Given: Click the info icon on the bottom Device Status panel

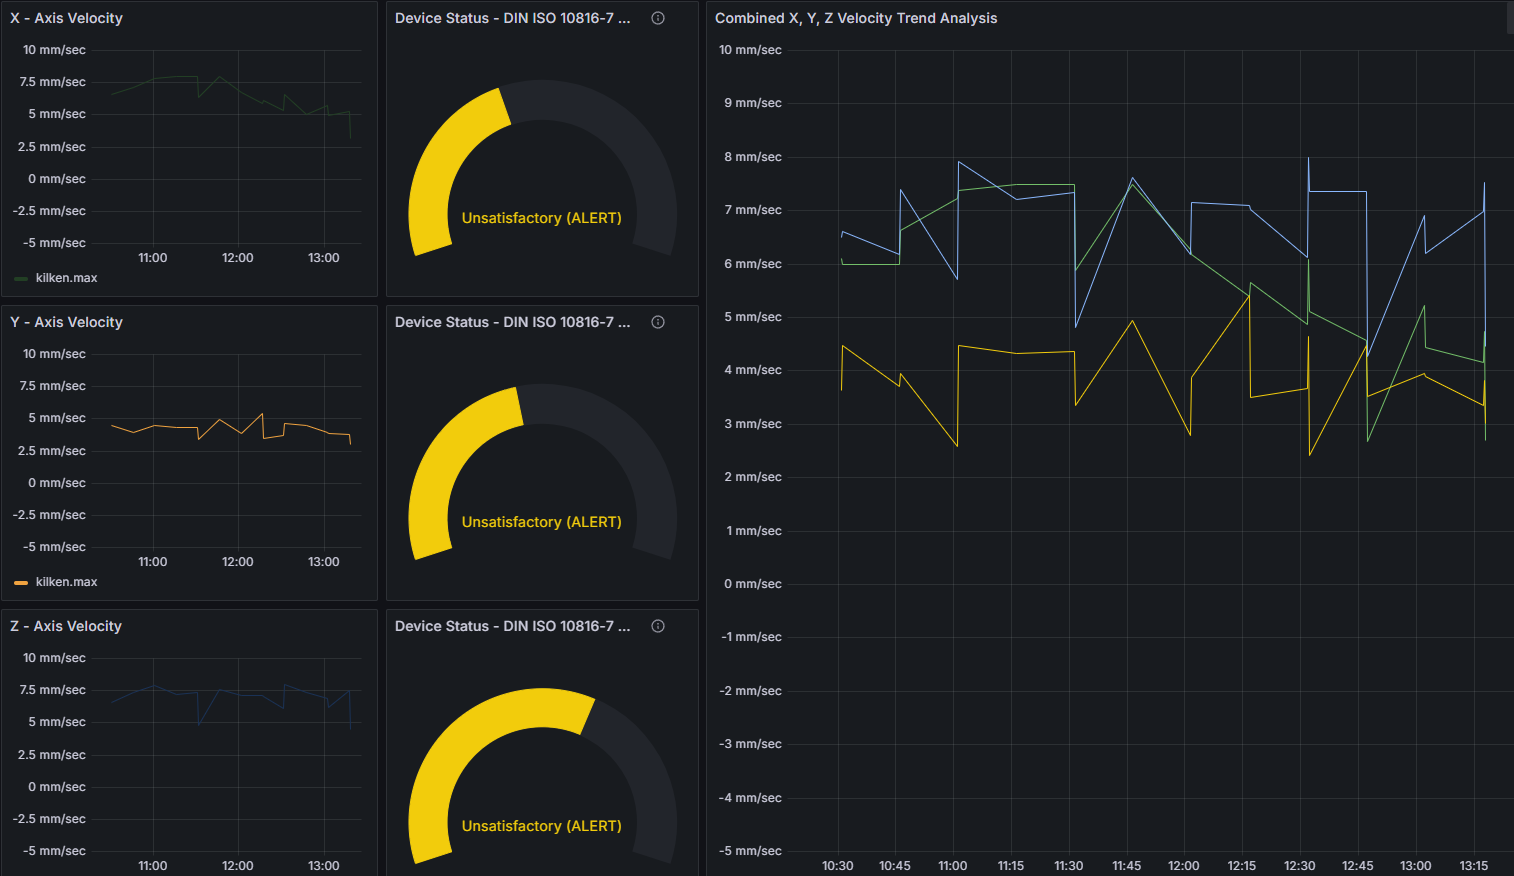Looking at the screenshot, I should 658,626.
